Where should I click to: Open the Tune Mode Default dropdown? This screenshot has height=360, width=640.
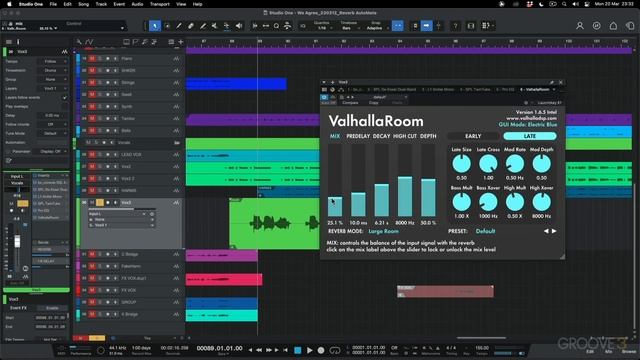pos(53,133)
